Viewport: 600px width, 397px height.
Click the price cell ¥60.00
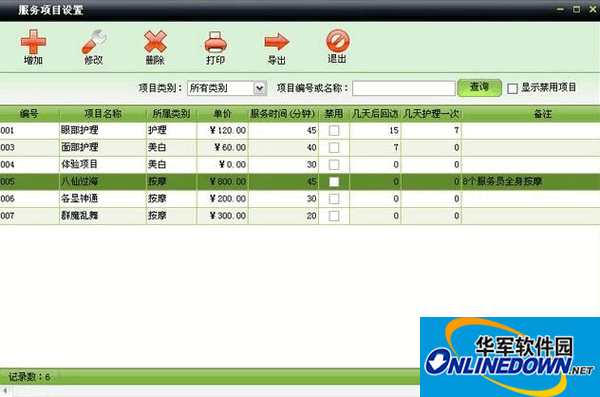(222, 147)
